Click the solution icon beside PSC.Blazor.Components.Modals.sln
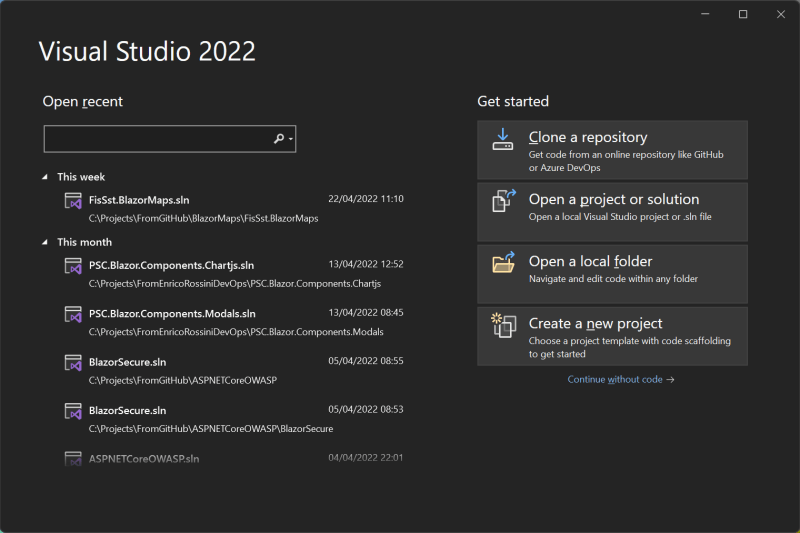 tap(73, 314)
